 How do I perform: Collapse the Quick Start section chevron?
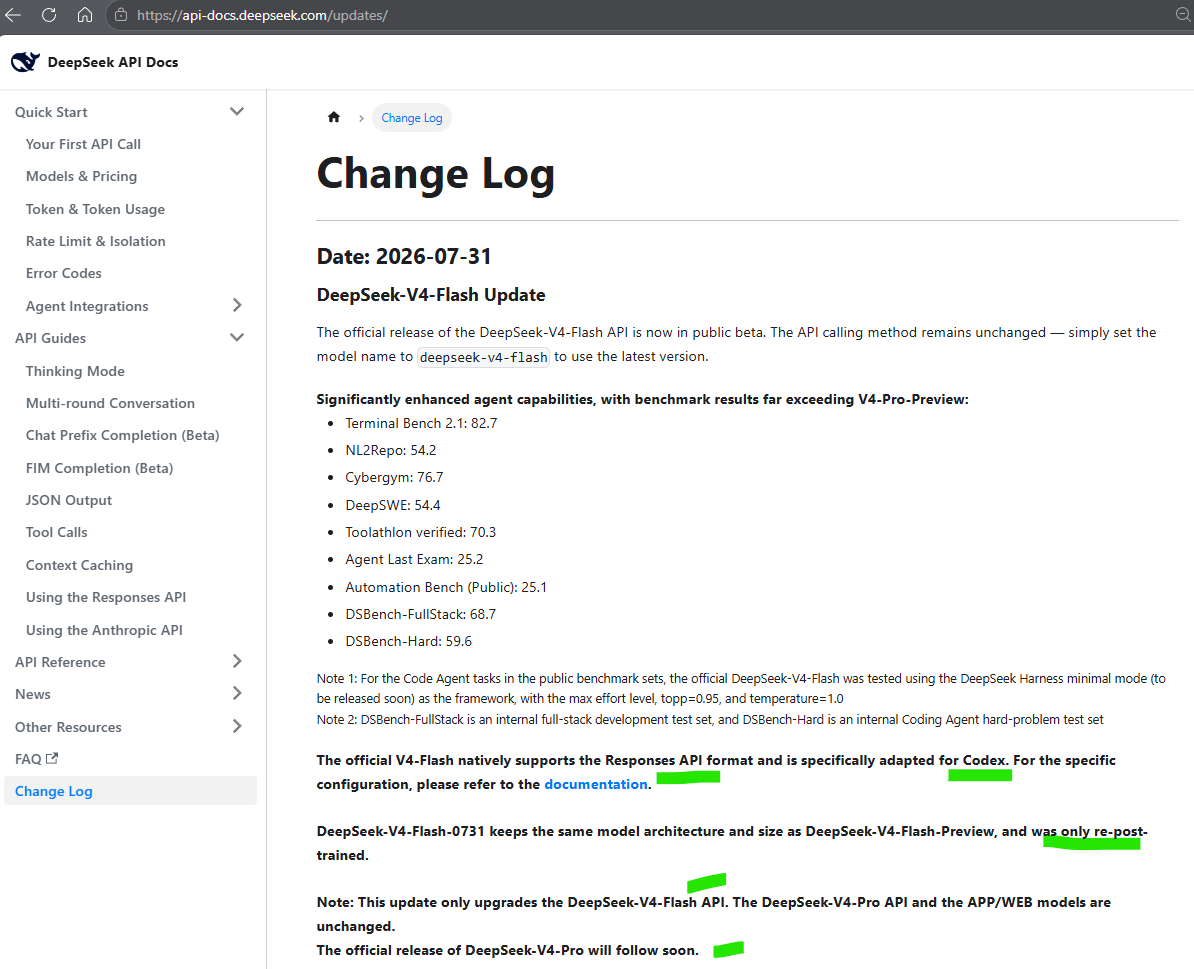[x=237, y=111]
